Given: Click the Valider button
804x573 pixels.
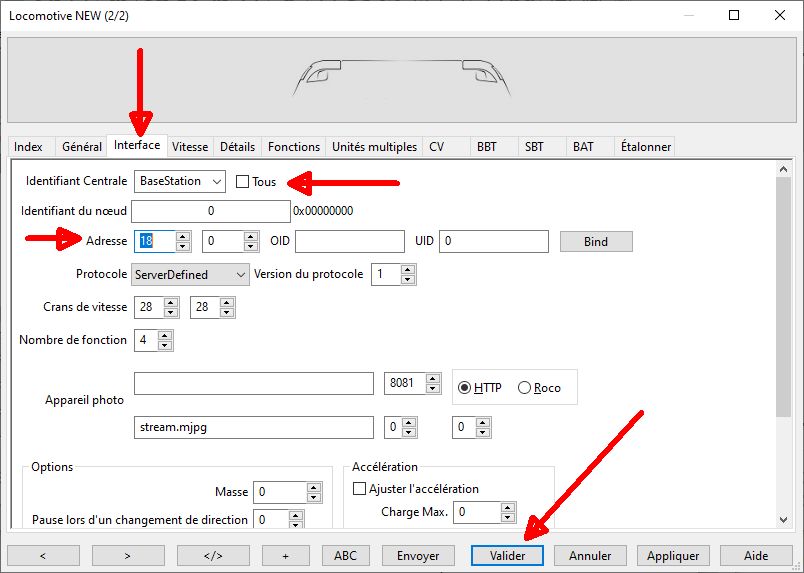Looking at the screenshot, I should 507,556.
